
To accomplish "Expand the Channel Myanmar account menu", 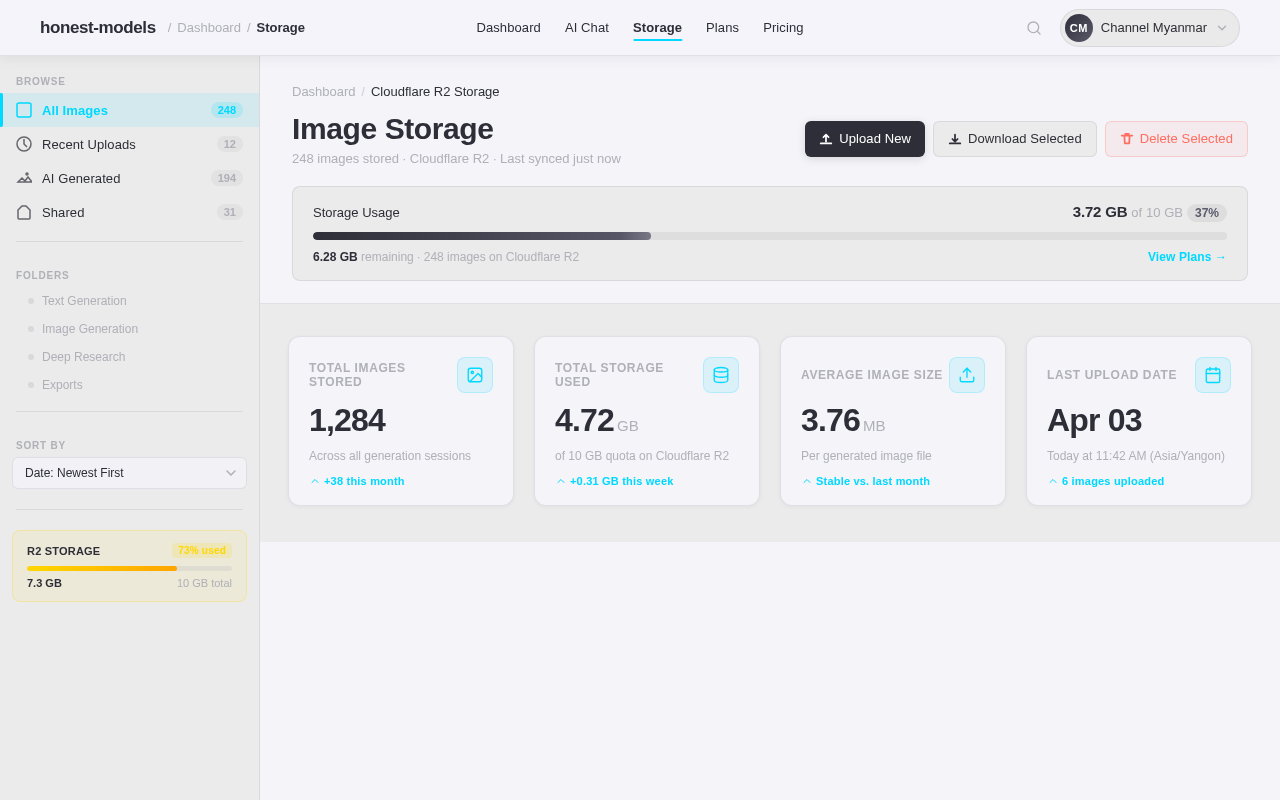I will point(1148,27).
